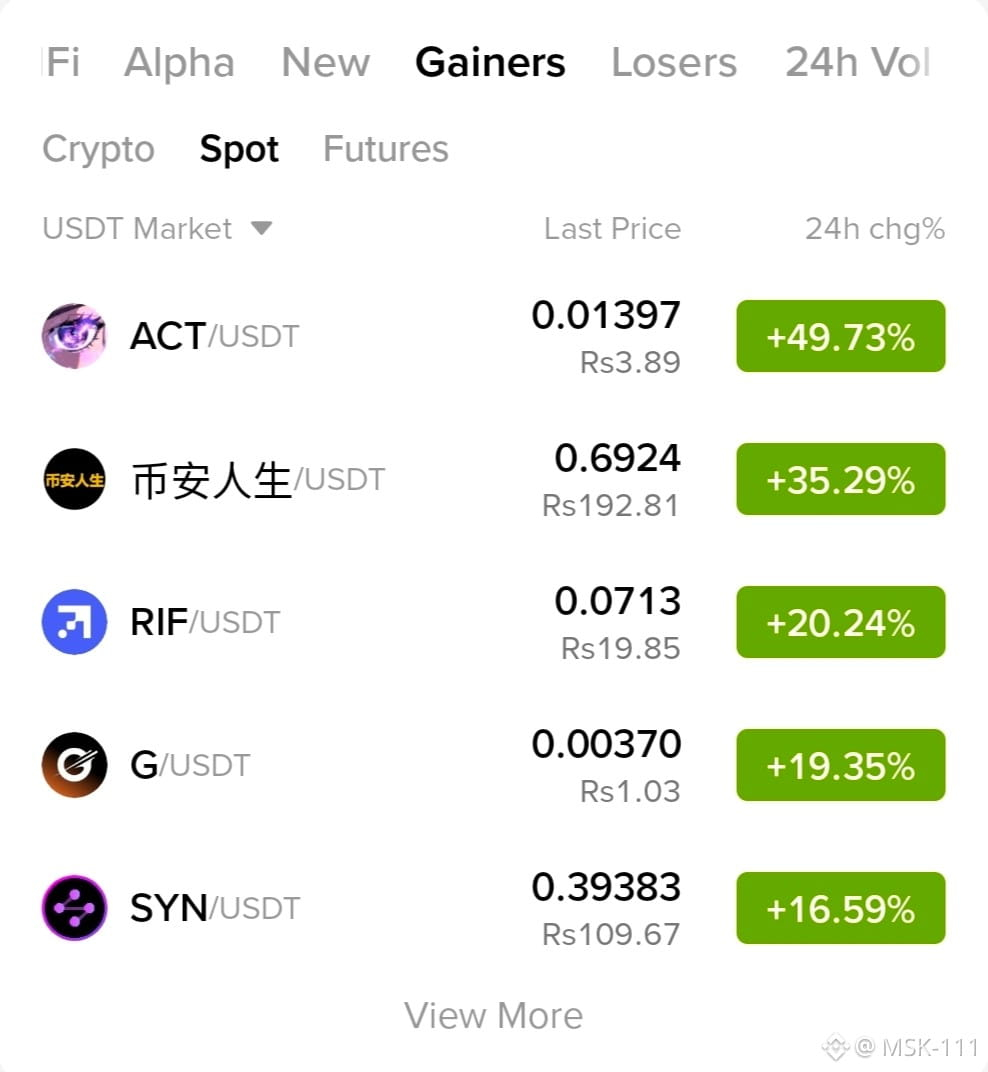Select the Crypto sub-tab

pos(98,150)
